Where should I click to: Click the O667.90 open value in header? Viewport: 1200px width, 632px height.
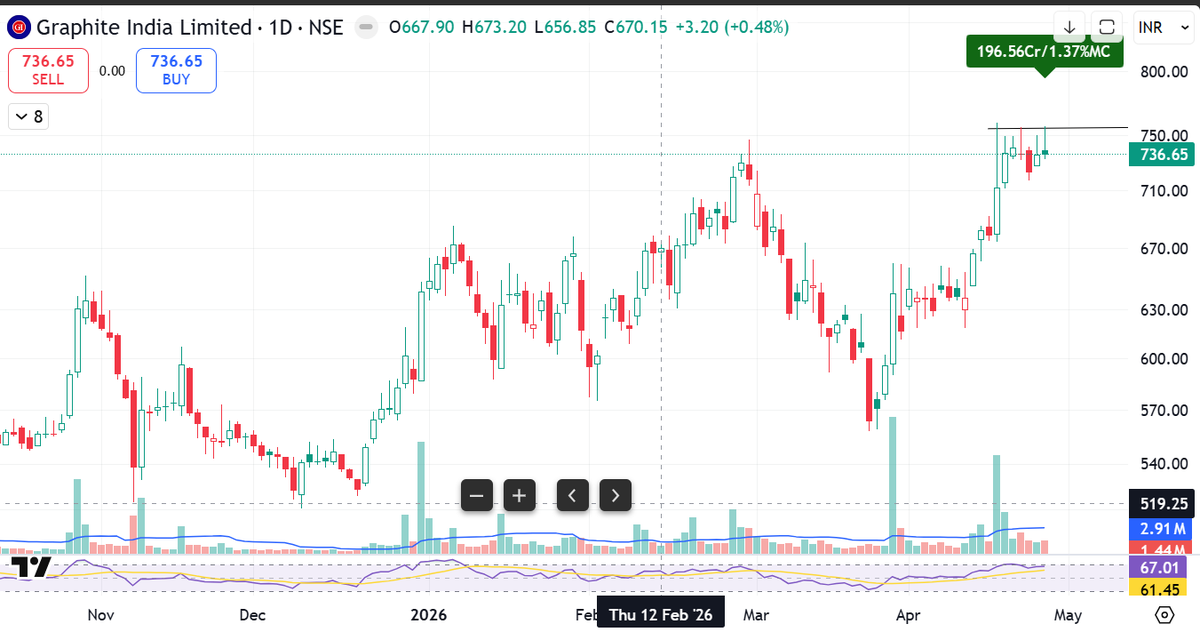(422, 27)
